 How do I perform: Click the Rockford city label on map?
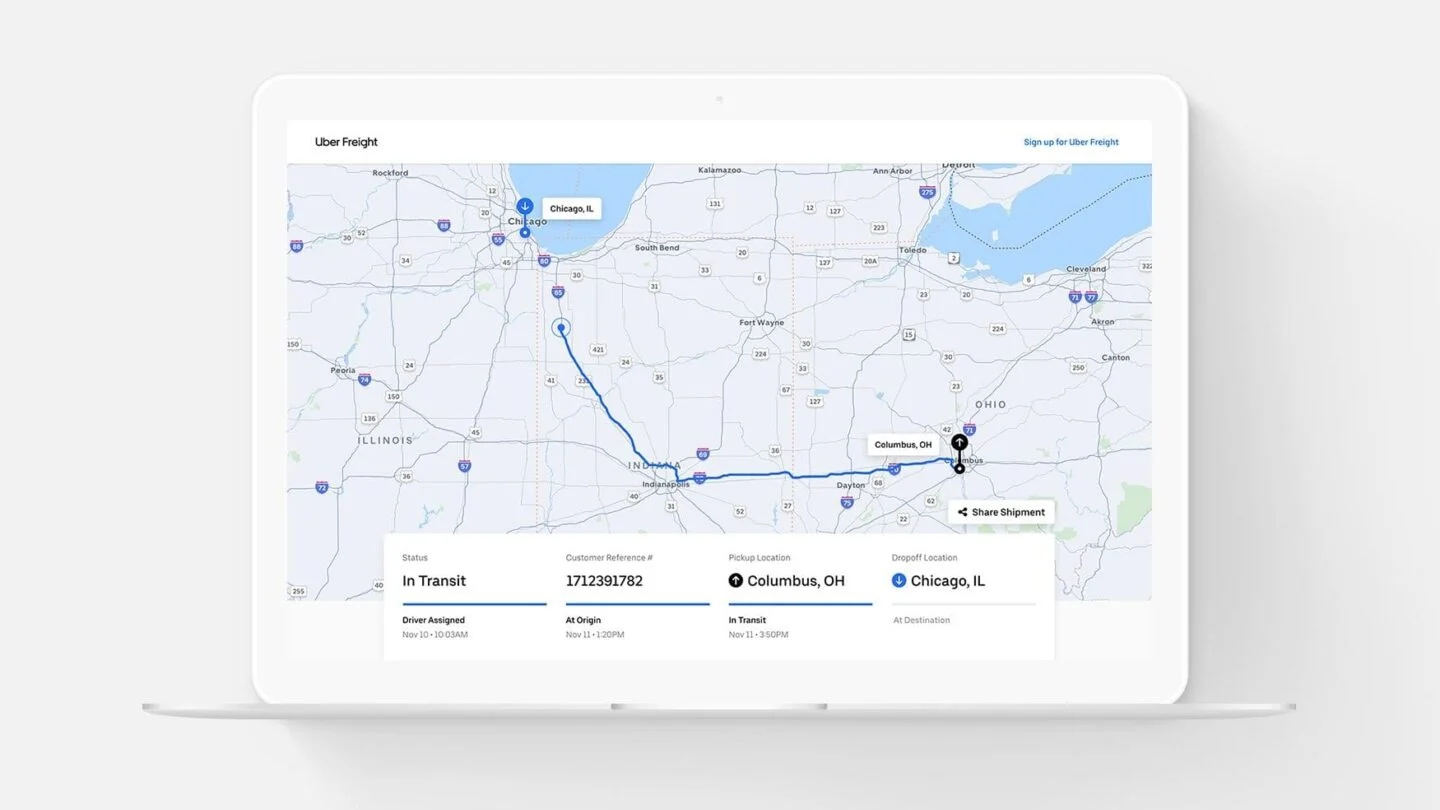coord(390,173)
